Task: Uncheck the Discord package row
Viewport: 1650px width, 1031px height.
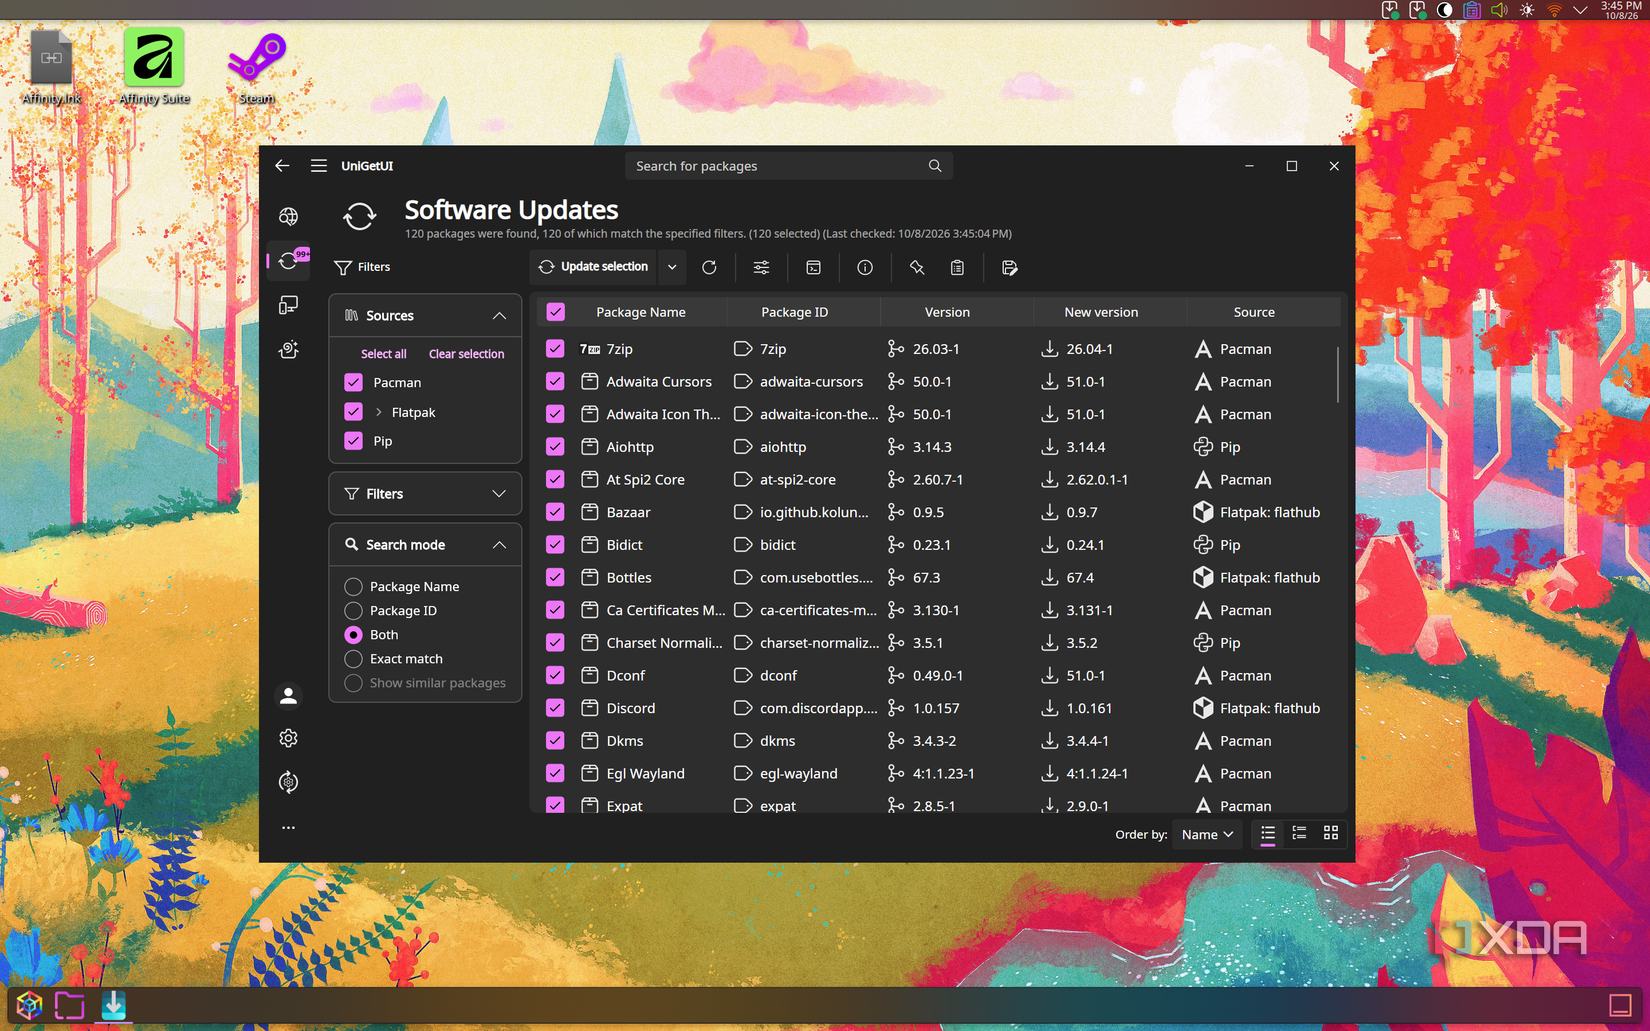Action: click(556, 708)
